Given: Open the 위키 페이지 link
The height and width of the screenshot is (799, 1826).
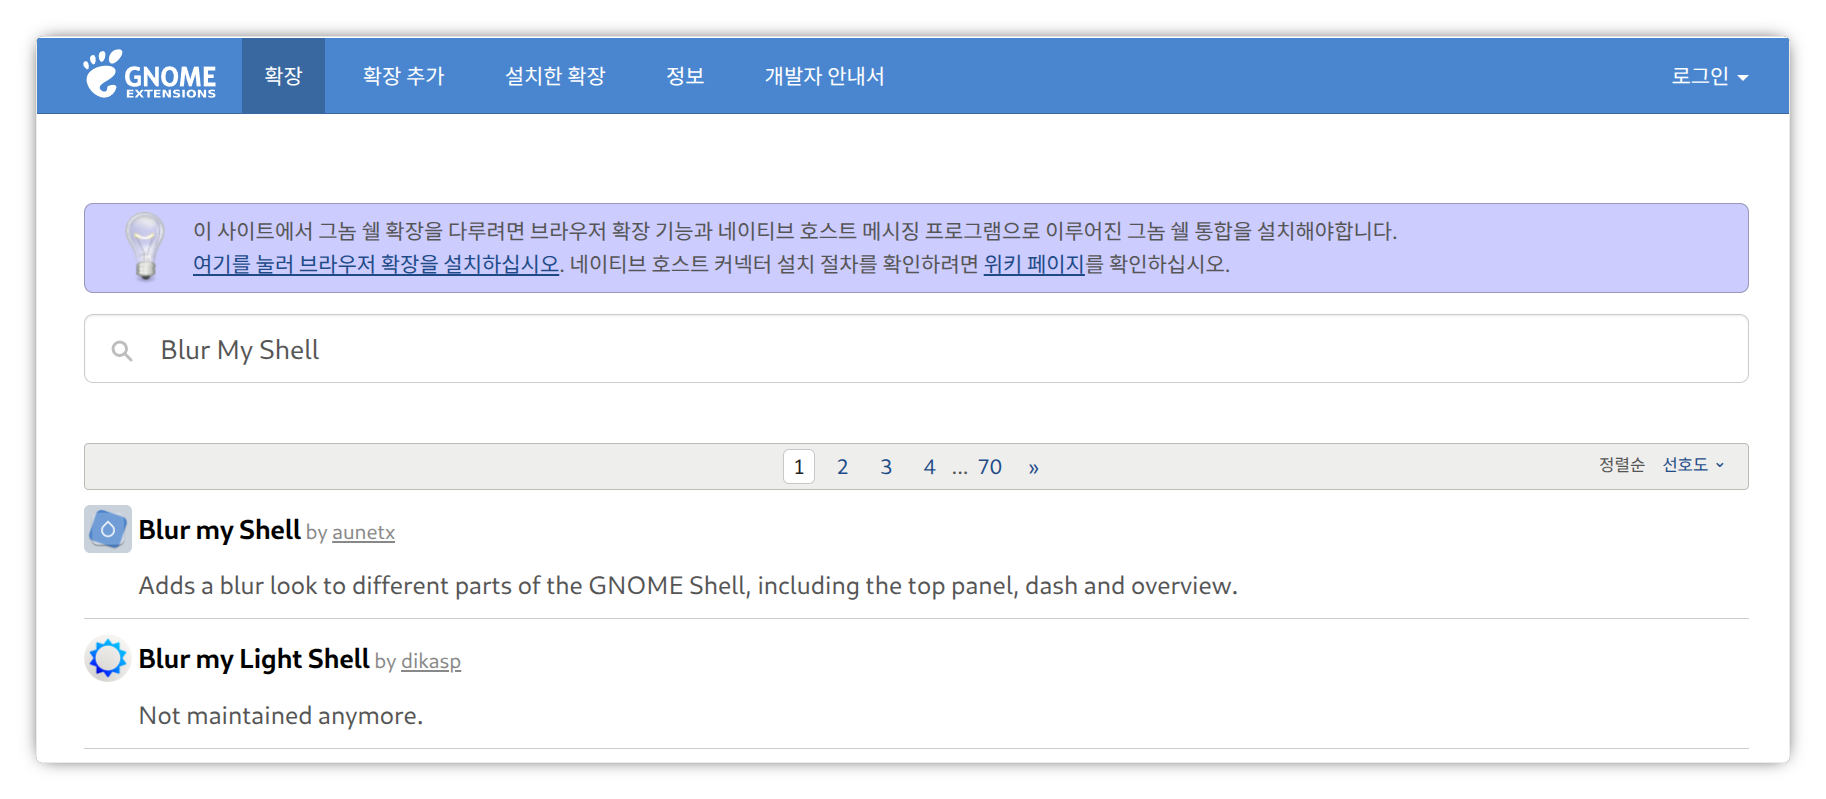Looking at the screenshot, I should (x=1034, y=264).
